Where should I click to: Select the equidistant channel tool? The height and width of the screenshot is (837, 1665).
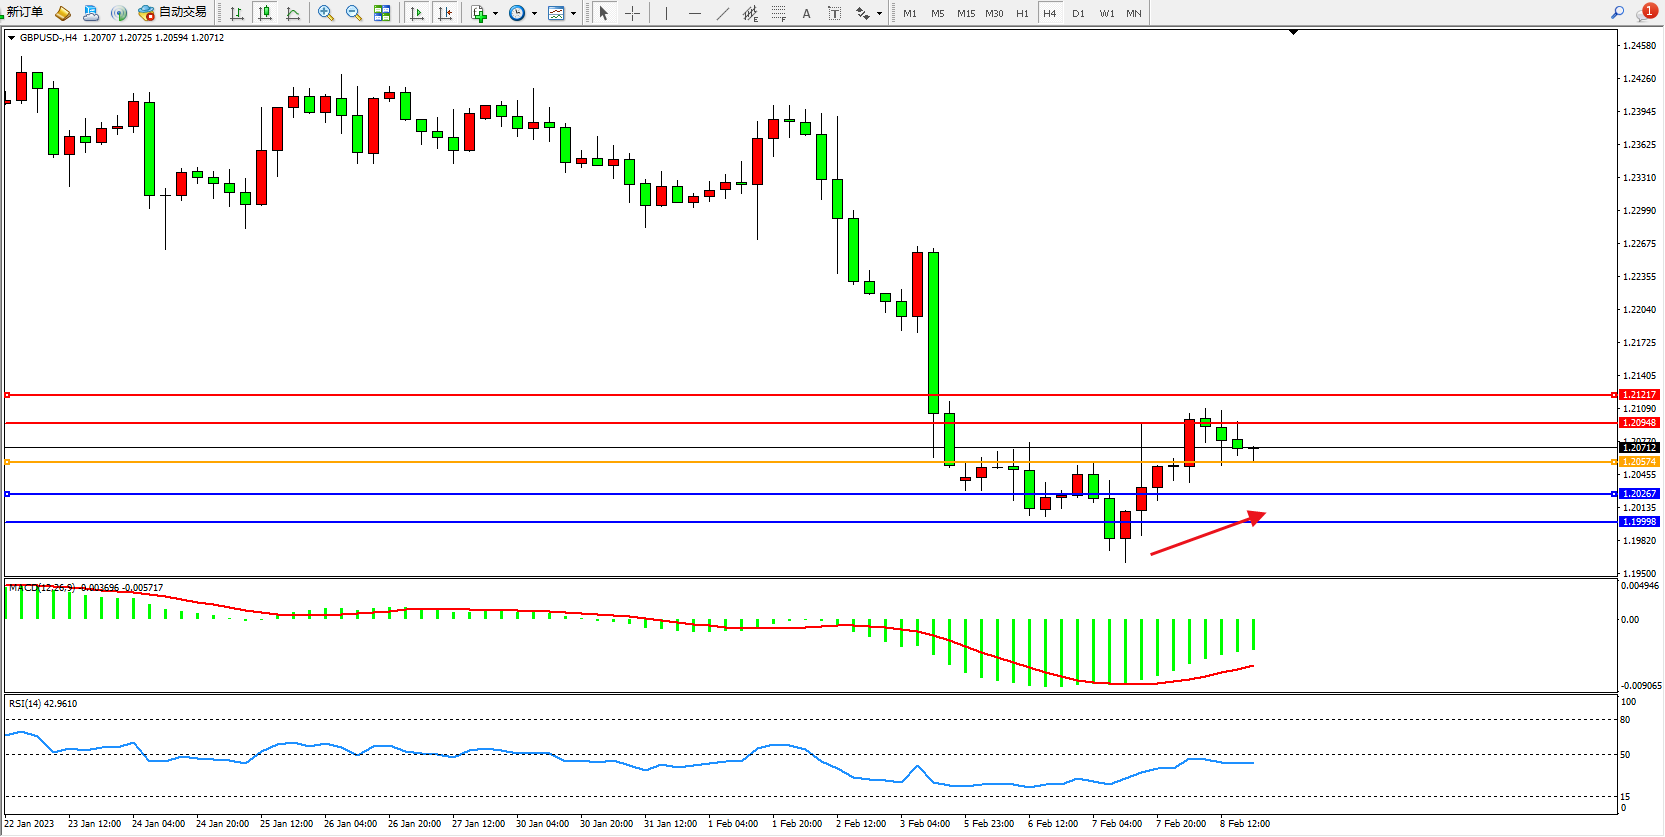click(750, 13)
